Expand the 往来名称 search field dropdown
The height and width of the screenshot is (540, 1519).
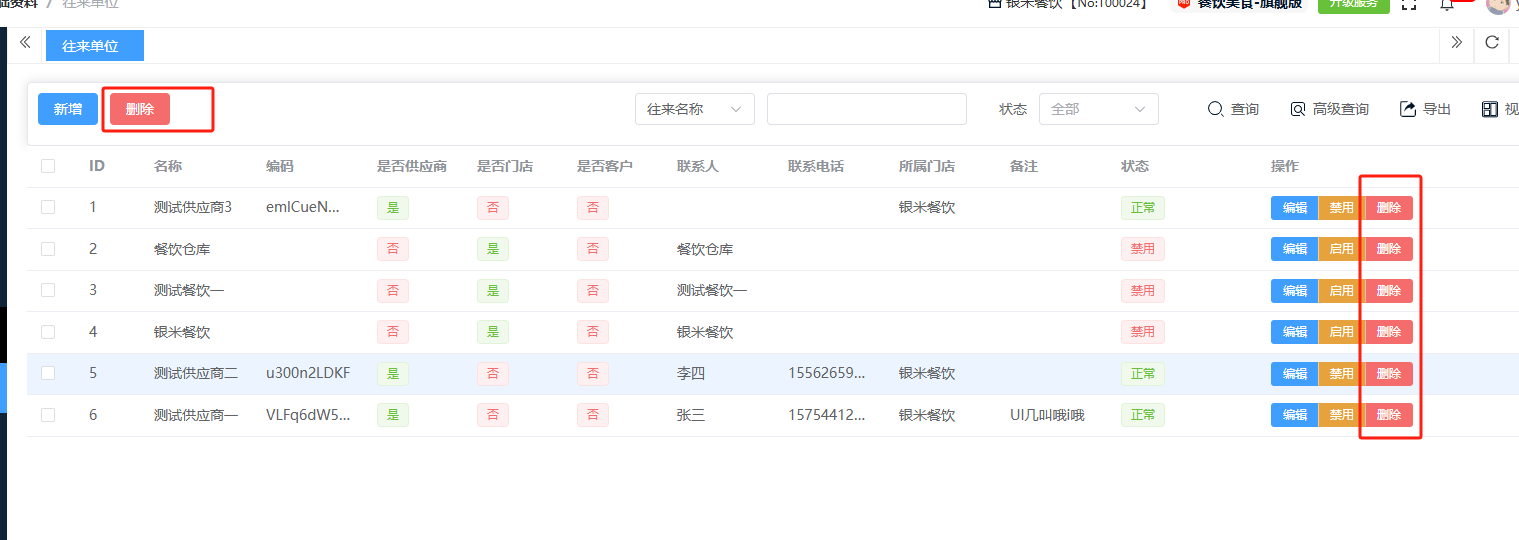tap(694, 109)
